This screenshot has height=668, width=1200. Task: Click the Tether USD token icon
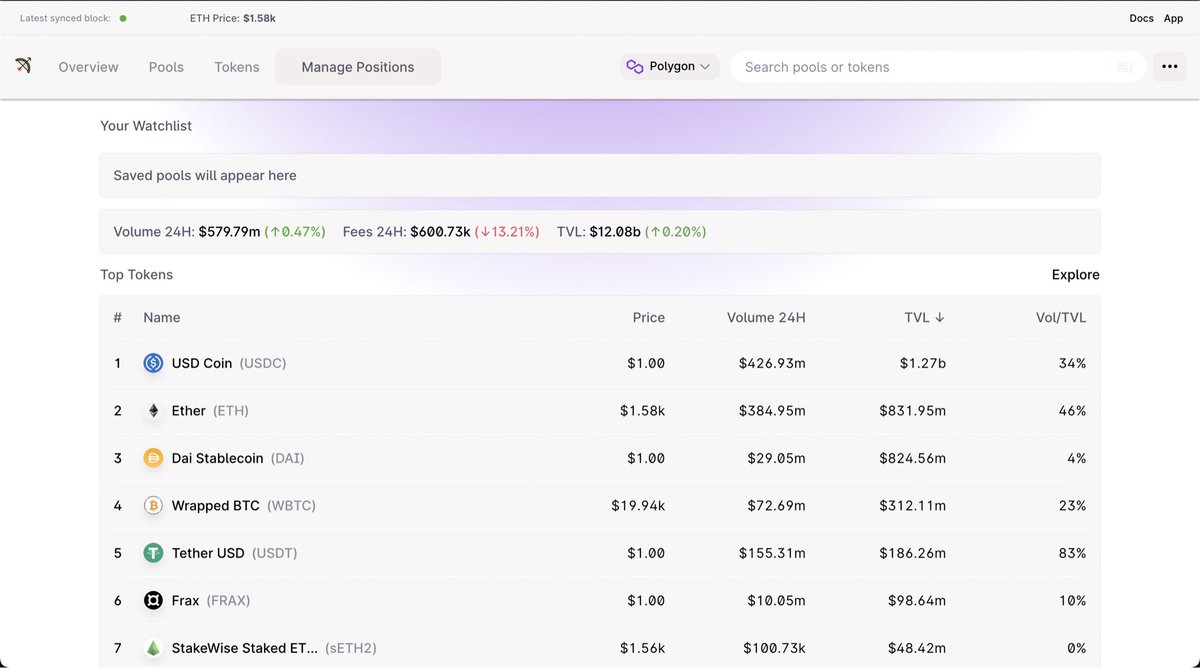click(x=153, y=553)
